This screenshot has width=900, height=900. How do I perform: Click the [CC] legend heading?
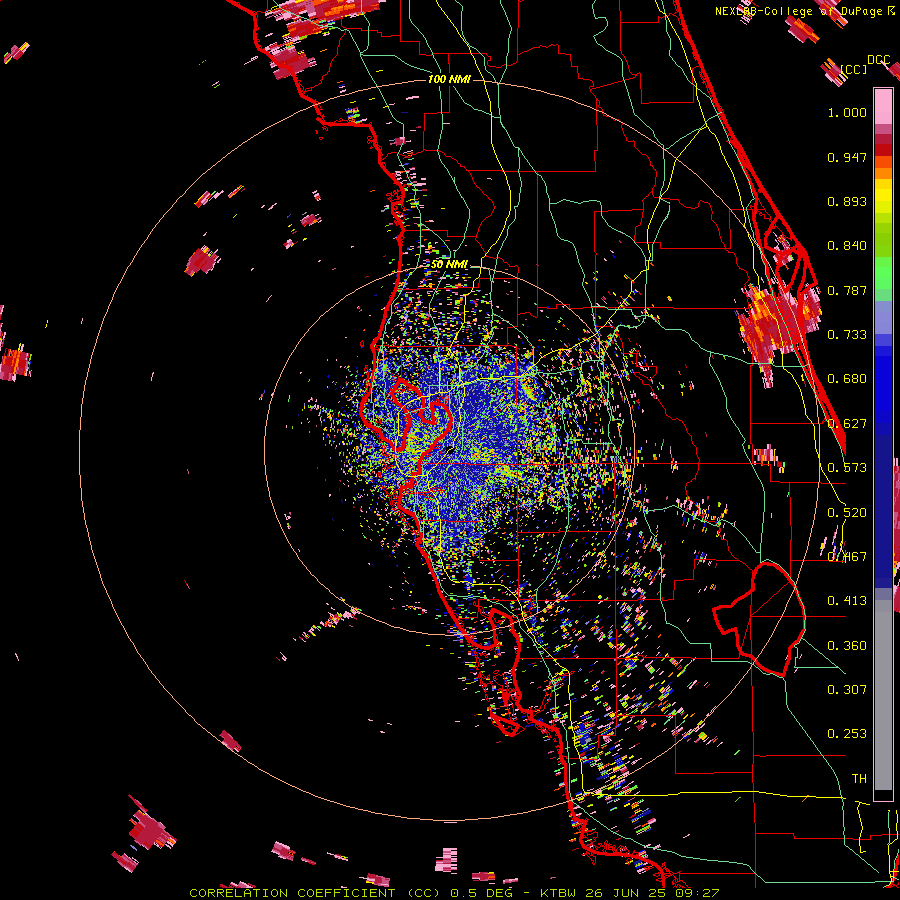pyautogui.click(x=854, y=69)
